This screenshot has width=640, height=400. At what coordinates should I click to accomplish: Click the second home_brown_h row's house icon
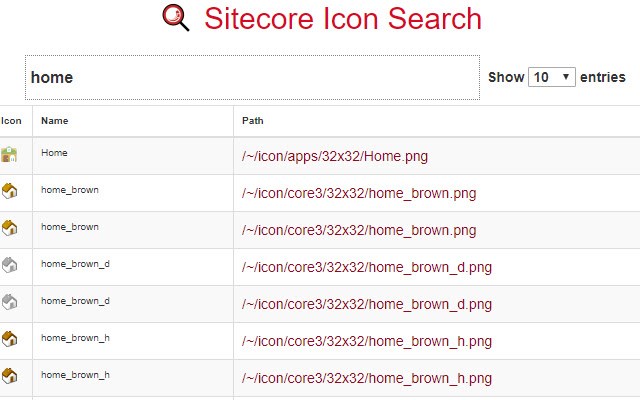coord(10,377)
